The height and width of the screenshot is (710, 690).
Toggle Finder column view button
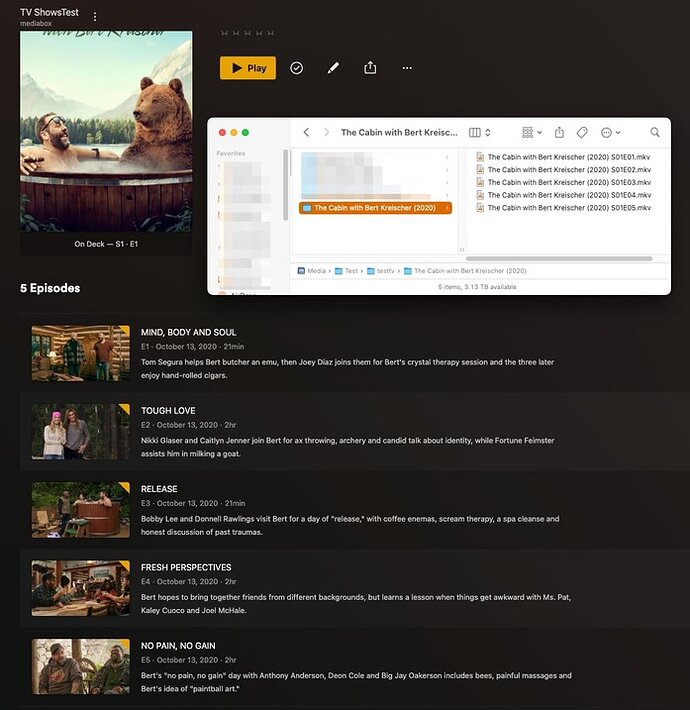click(x=474, y=132)
